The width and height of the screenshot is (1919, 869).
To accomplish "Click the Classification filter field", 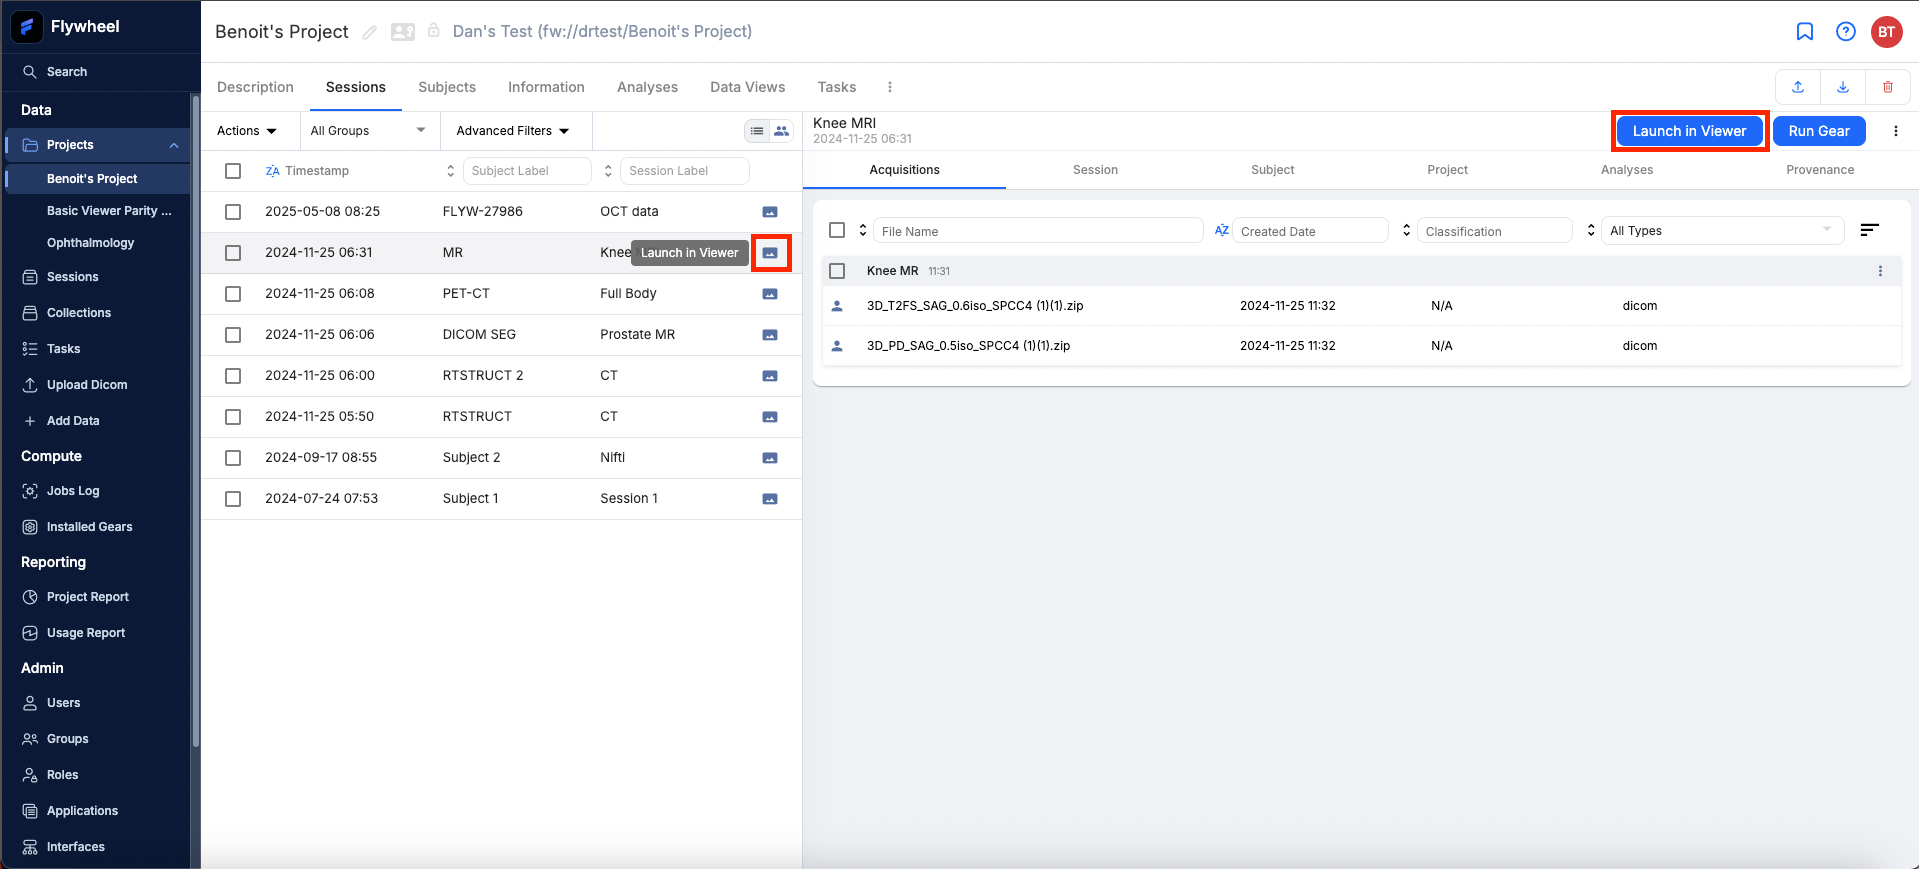I will [x=1494, y=231].
